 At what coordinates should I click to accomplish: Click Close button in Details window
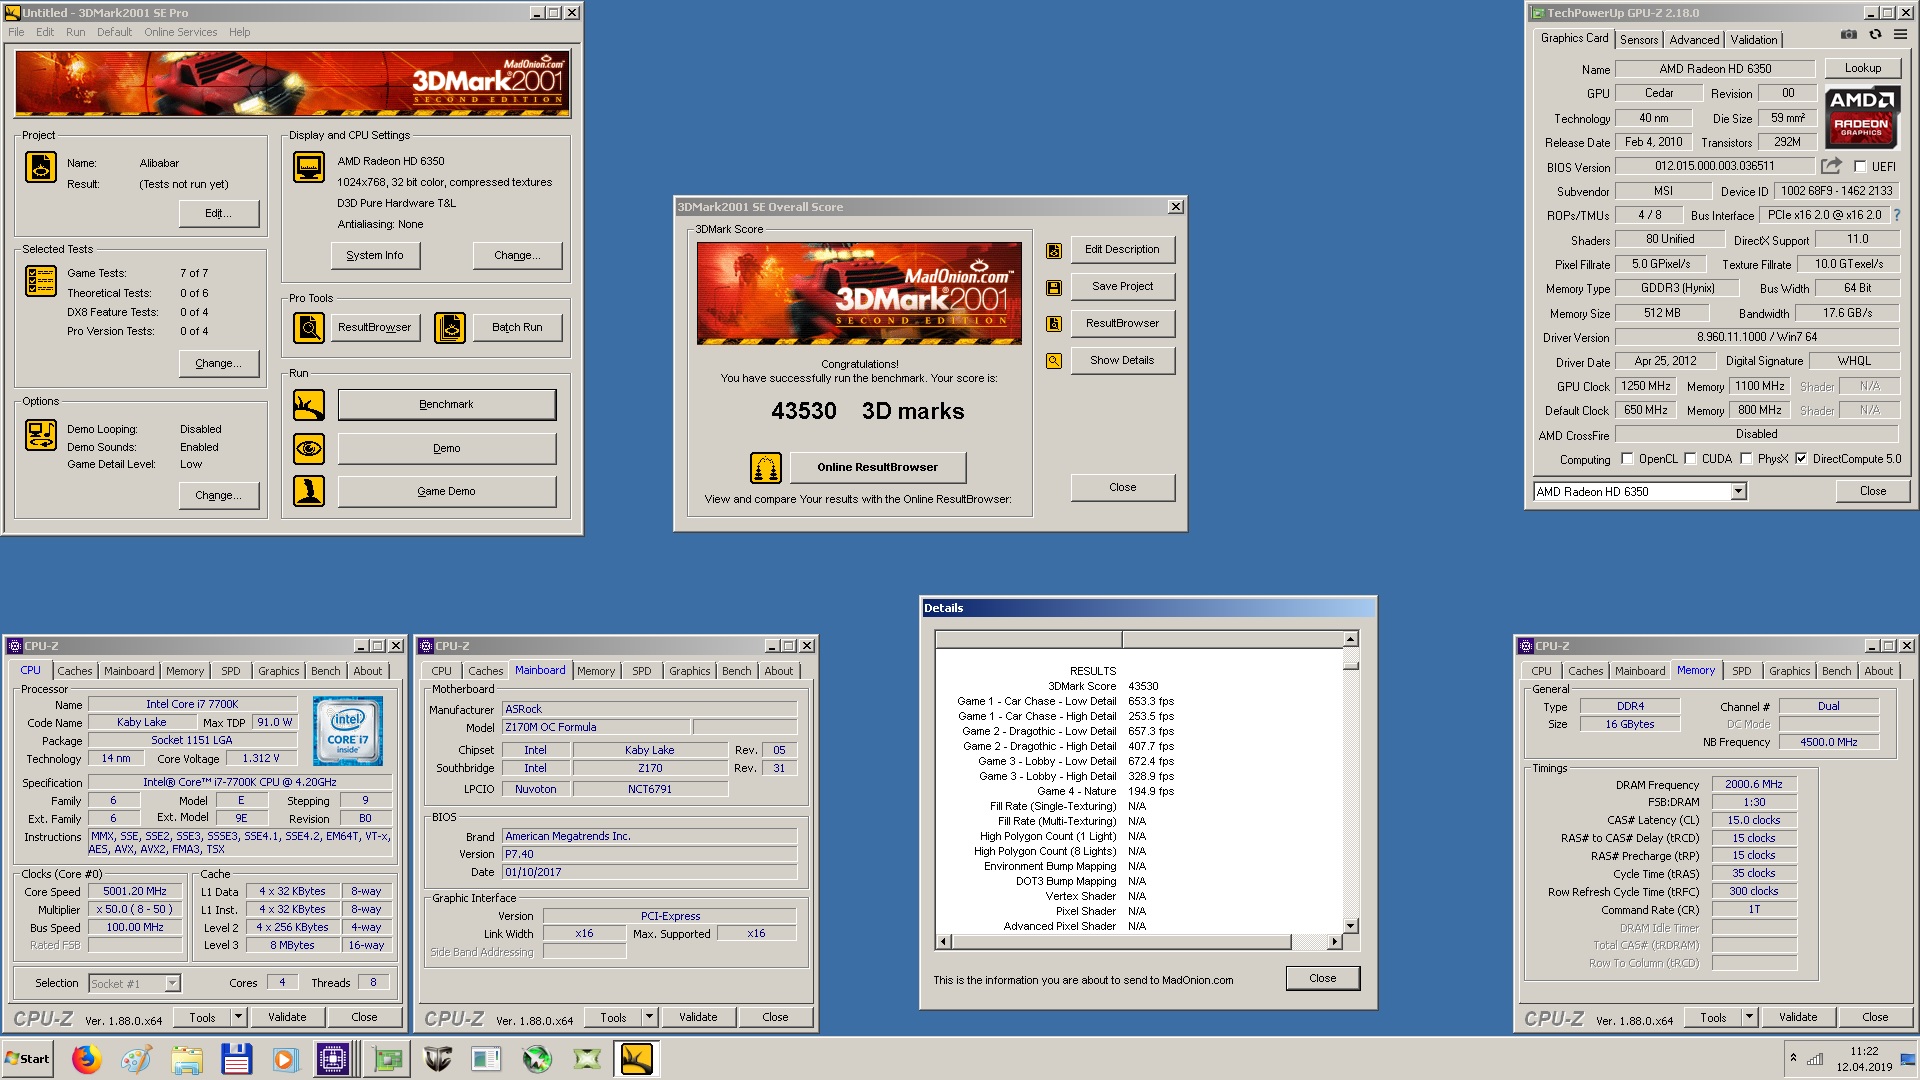1322,978
